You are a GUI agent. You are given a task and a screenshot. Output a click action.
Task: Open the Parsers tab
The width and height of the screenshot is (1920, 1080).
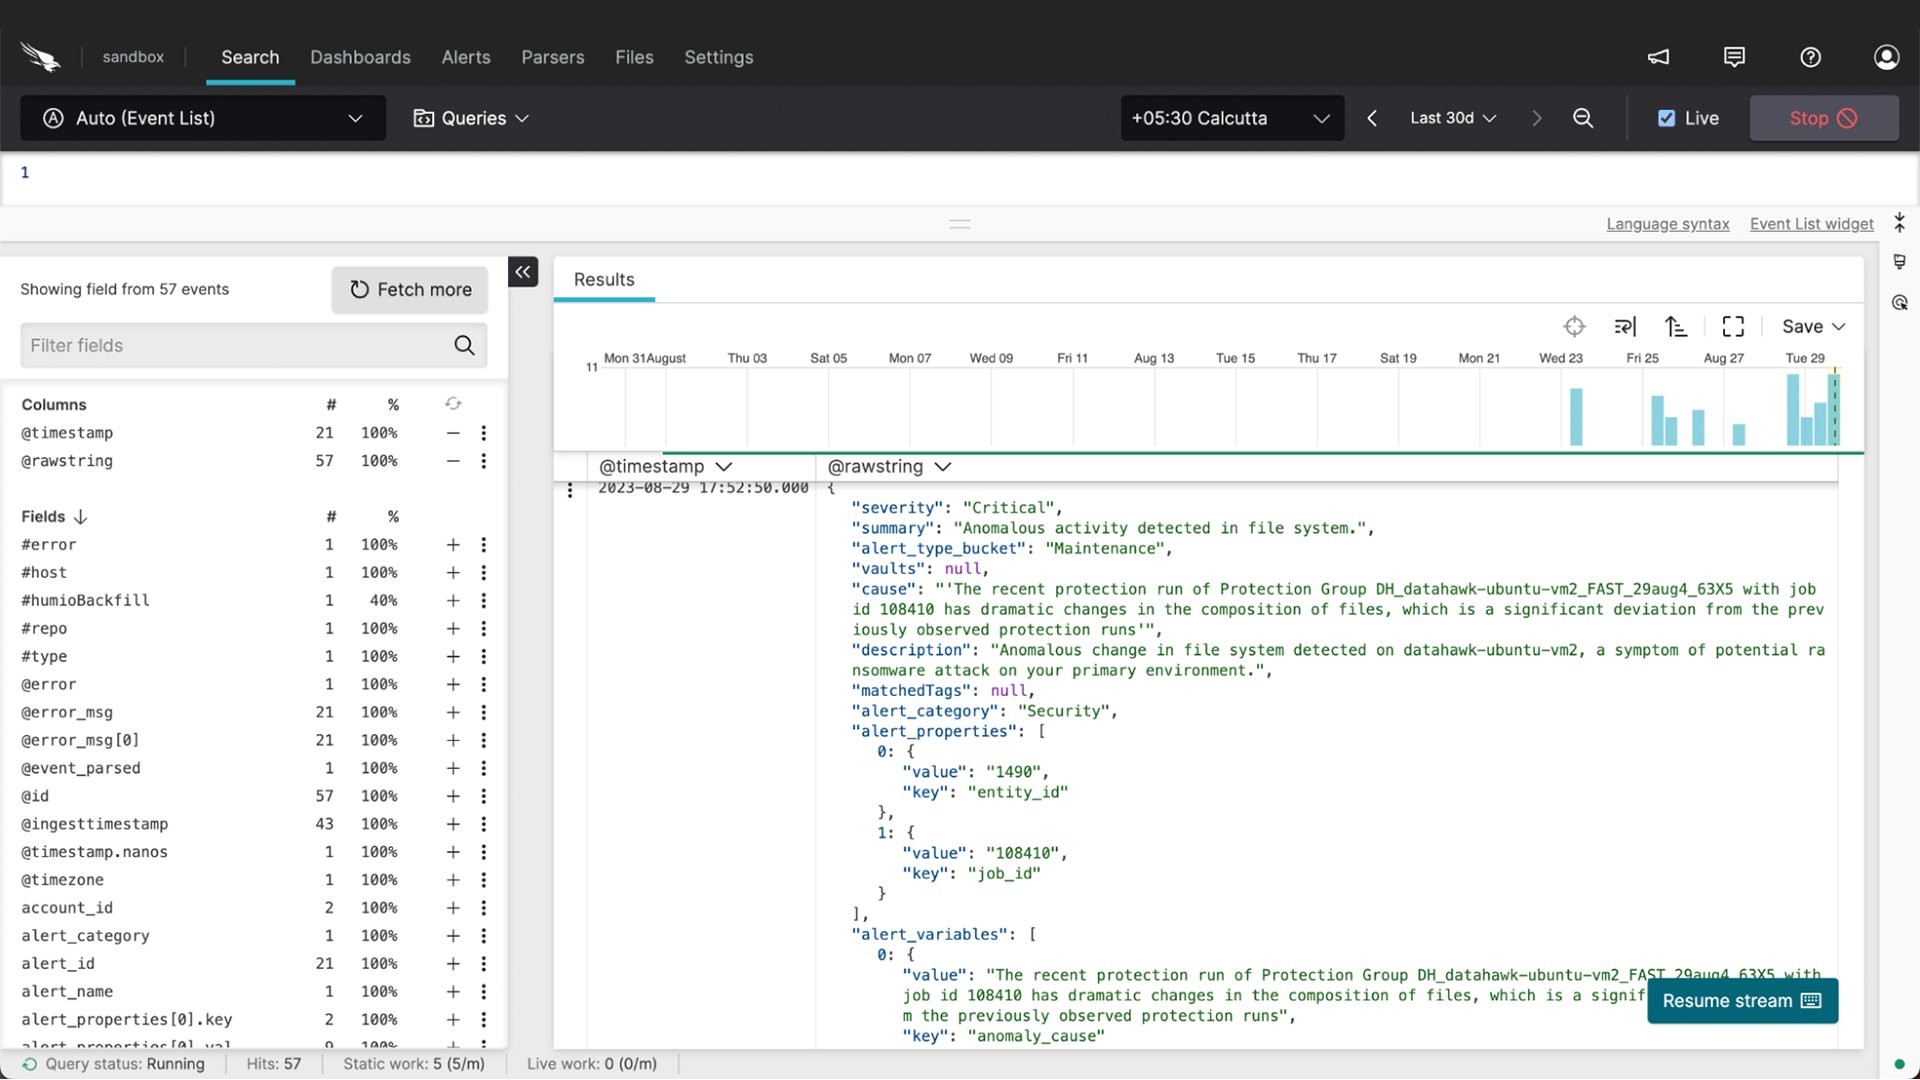point(552,57)
